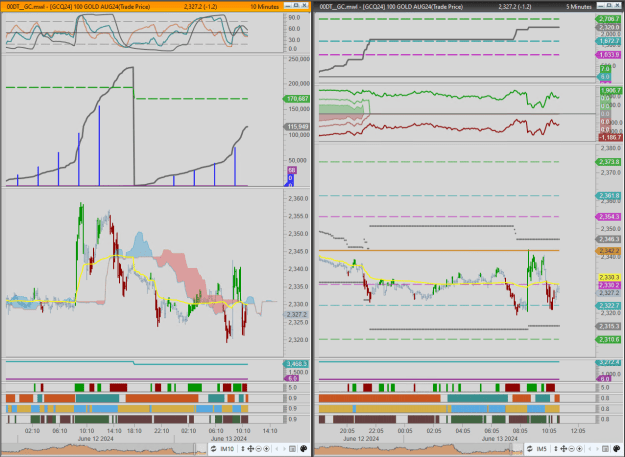Image resolution: width=625 pixels, height=457 pixels.
Task: Click the previous arrow in the IM10 toolbar
Action: point(277,449)
